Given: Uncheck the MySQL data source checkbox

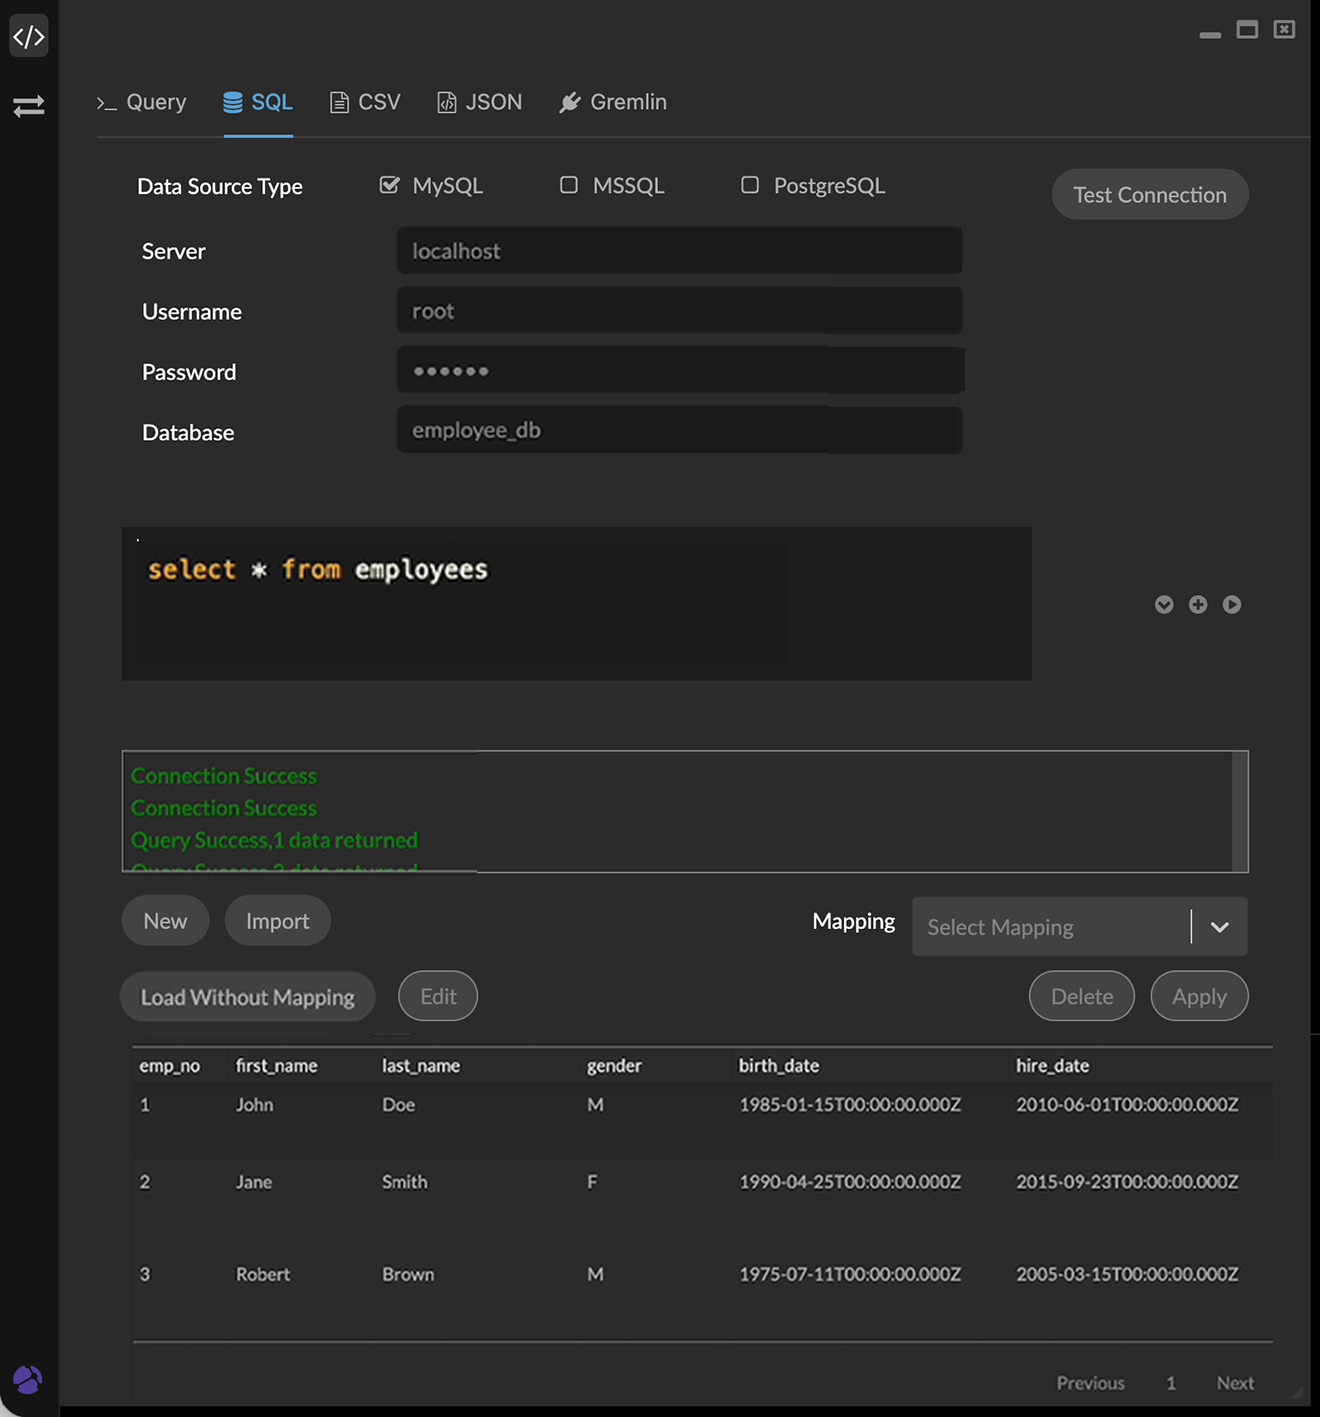Looking at the screenshot, I should click(x=390, y=185).
